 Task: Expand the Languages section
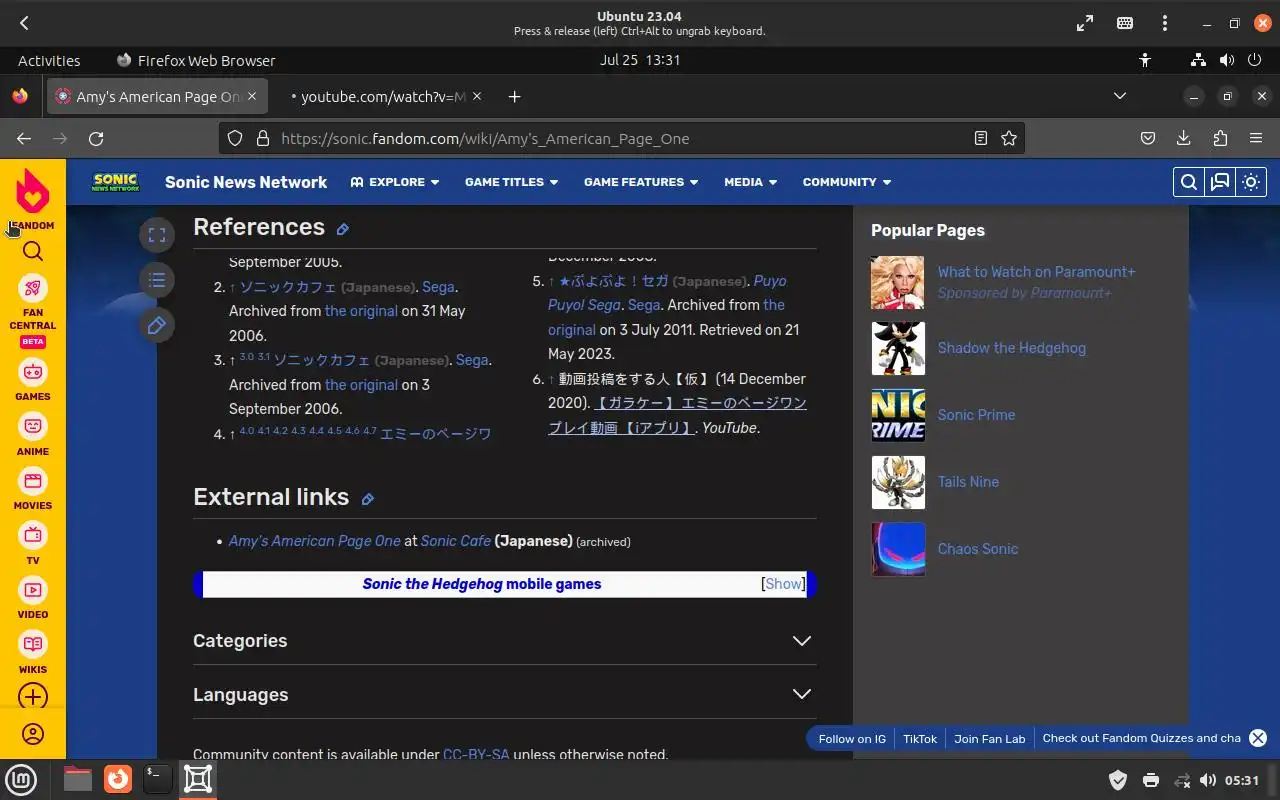pos(504,695)
